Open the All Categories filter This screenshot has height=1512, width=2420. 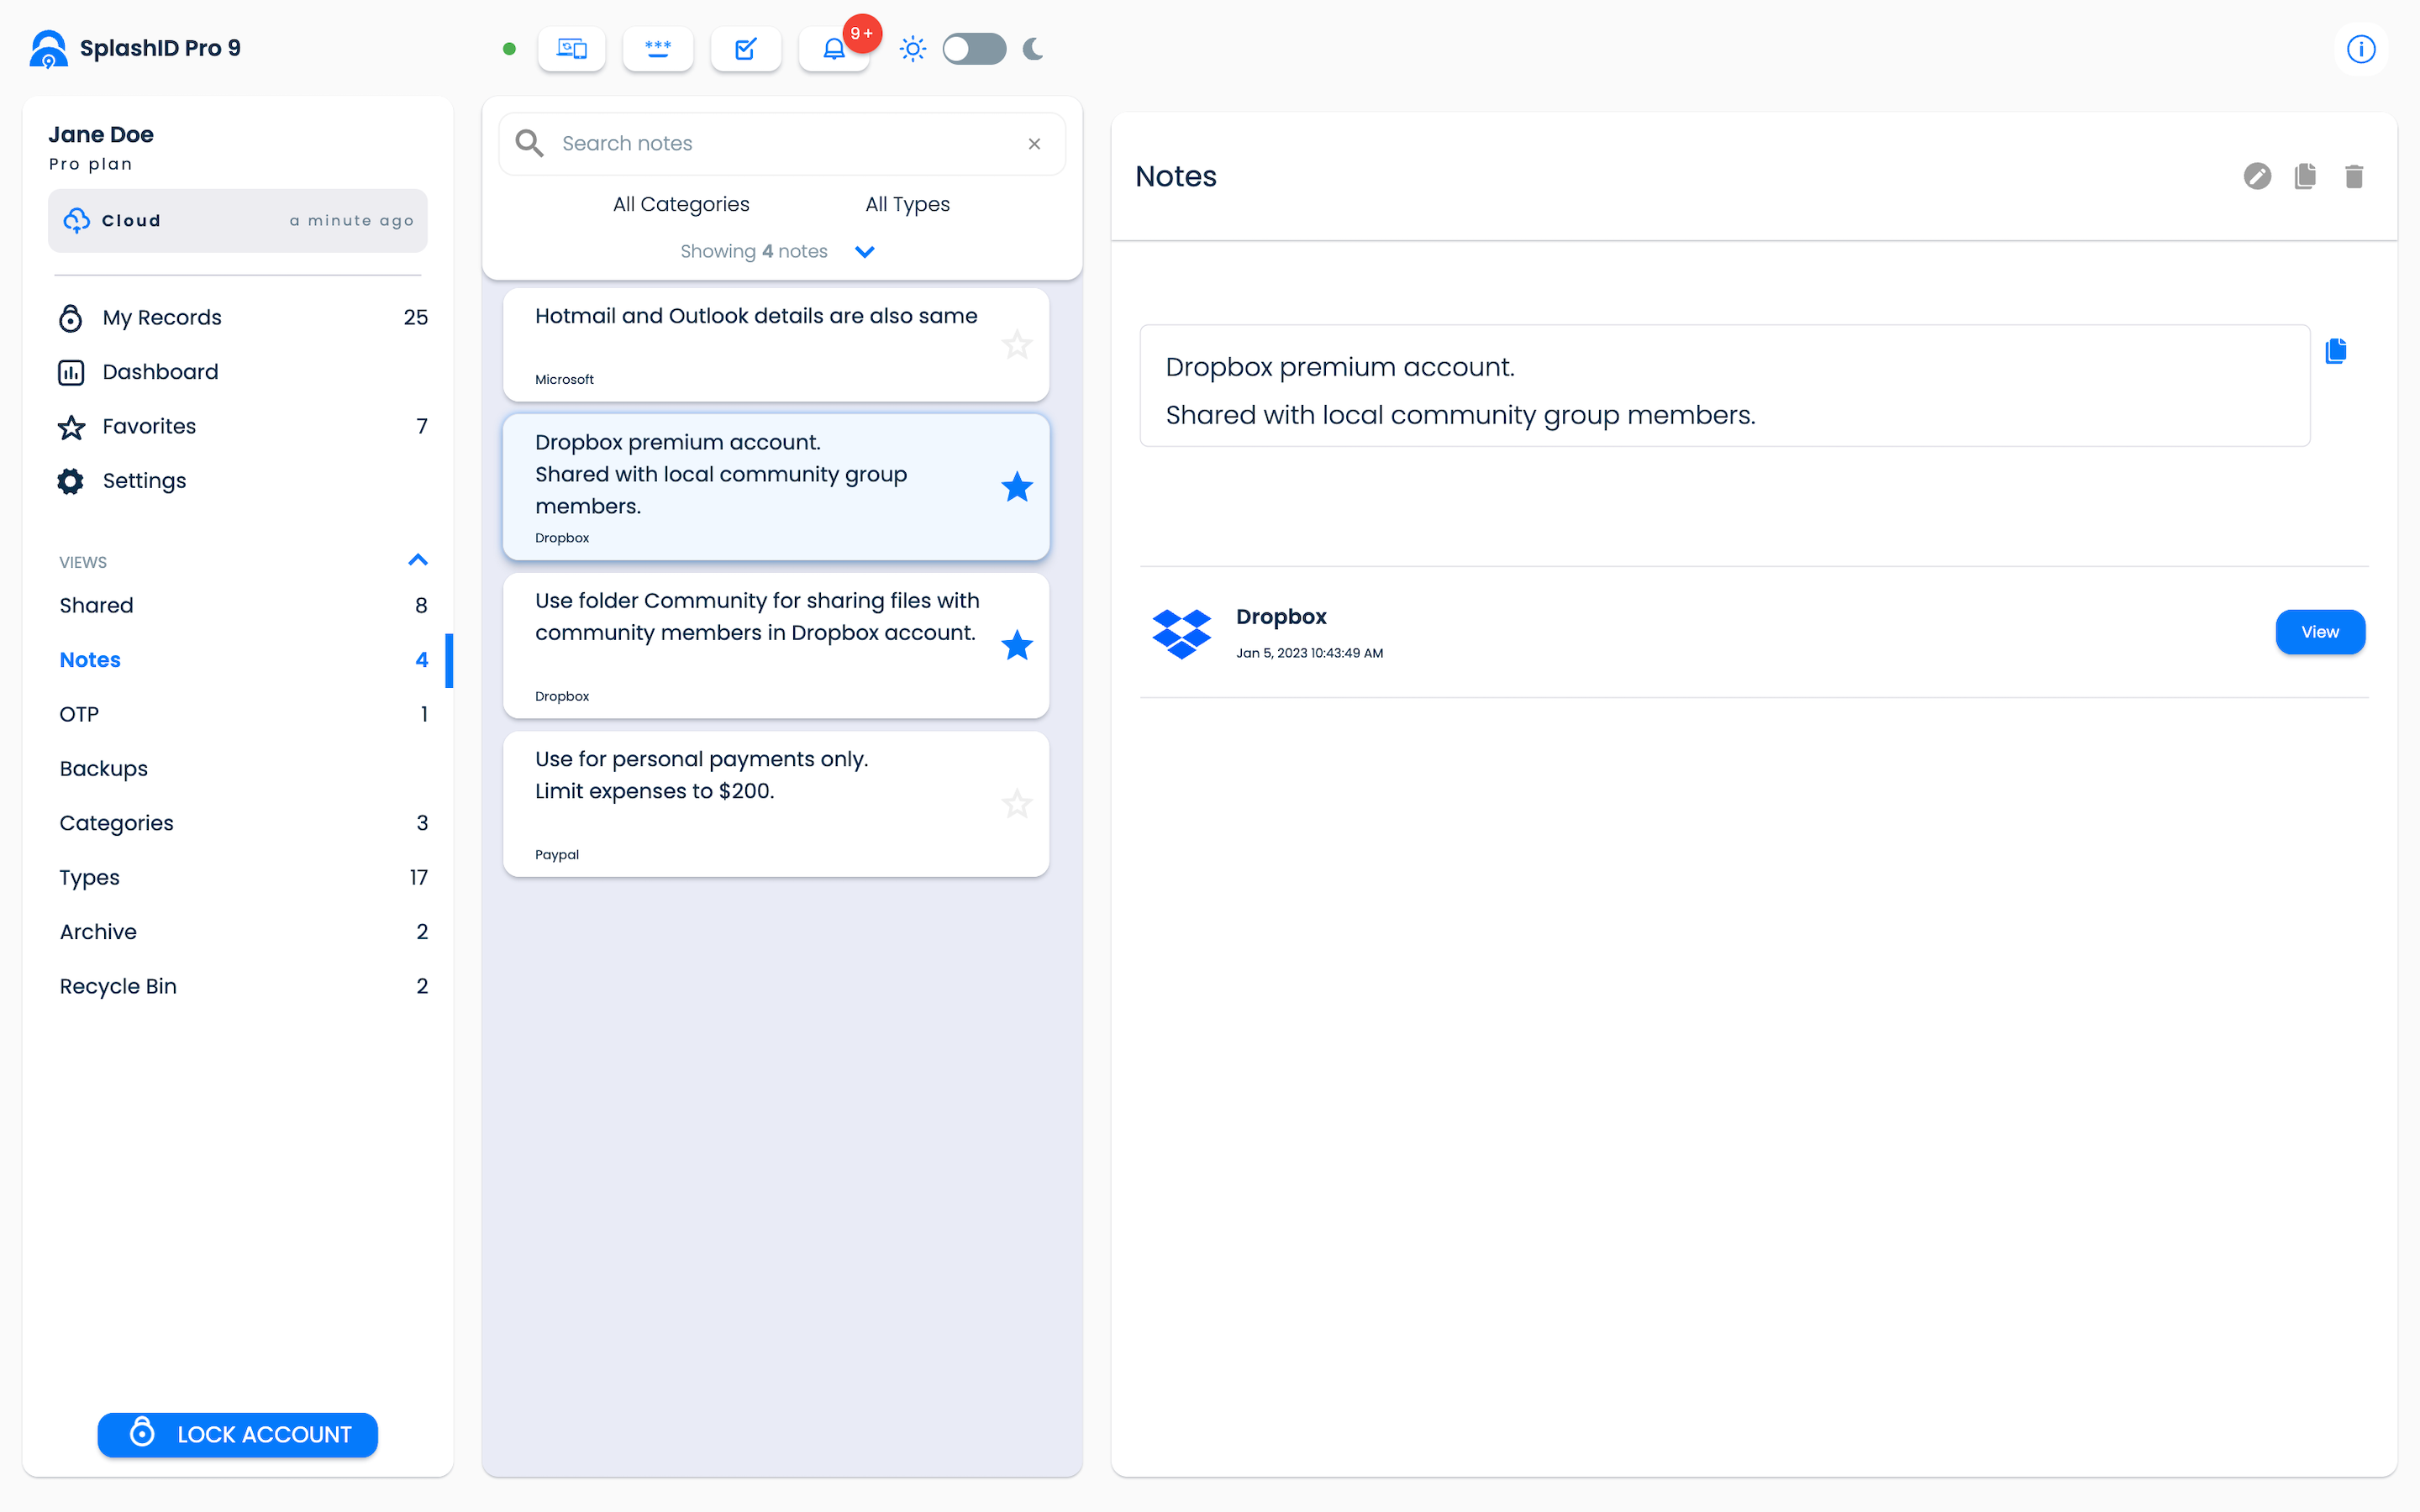point(681,204)
